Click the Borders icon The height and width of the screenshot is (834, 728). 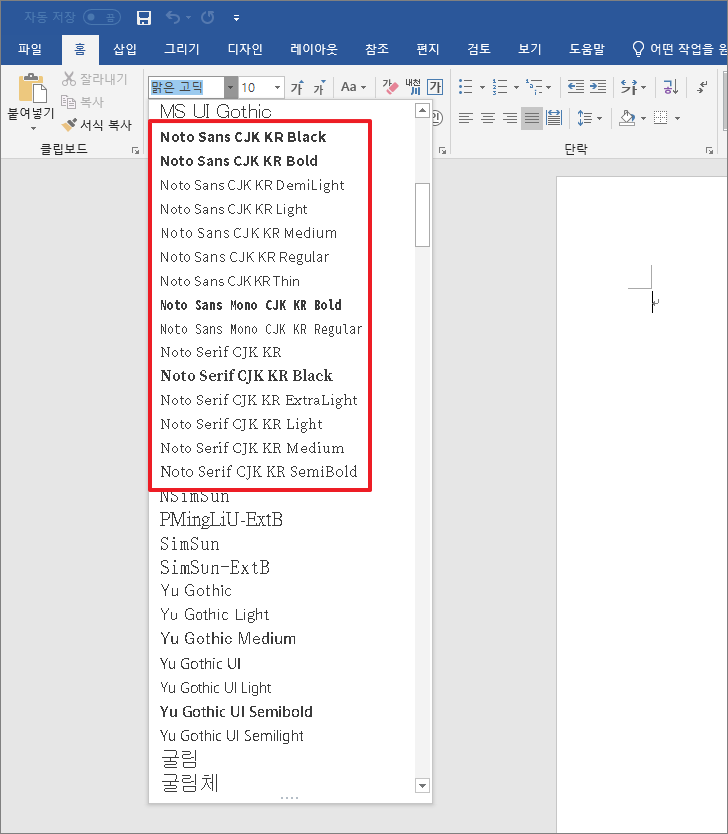tap(660, 118)
